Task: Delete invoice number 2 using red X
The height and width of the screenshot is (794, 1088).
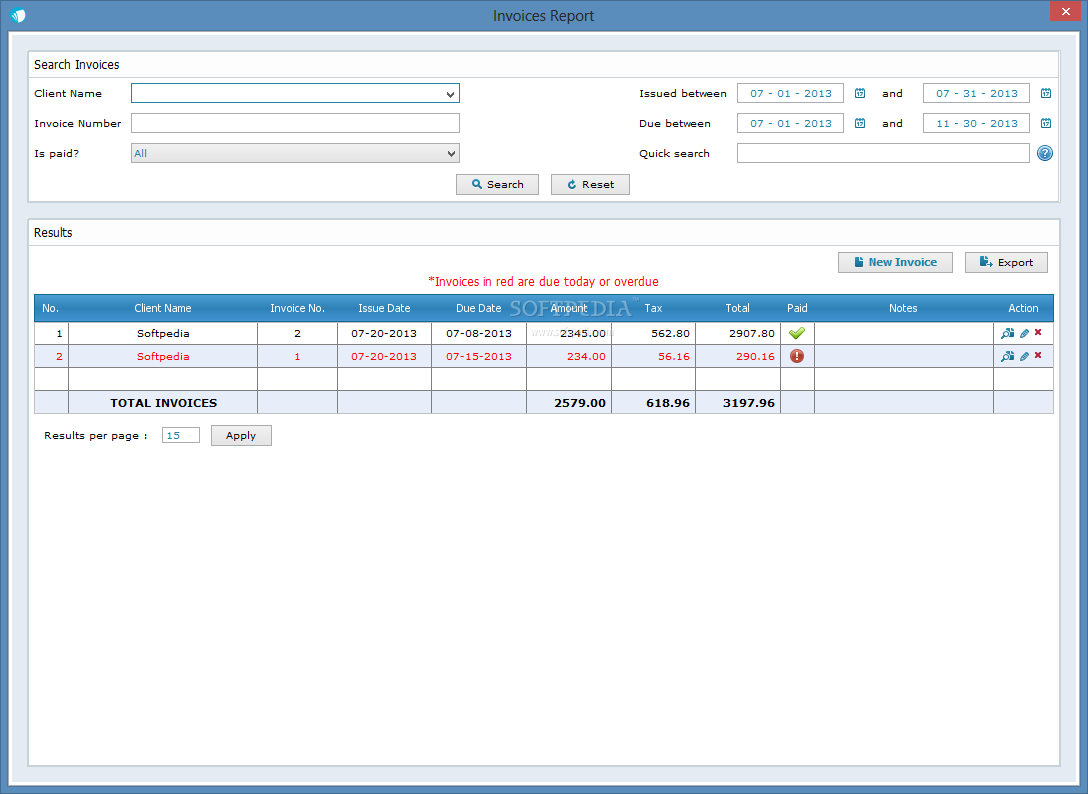Action: 1038,332
